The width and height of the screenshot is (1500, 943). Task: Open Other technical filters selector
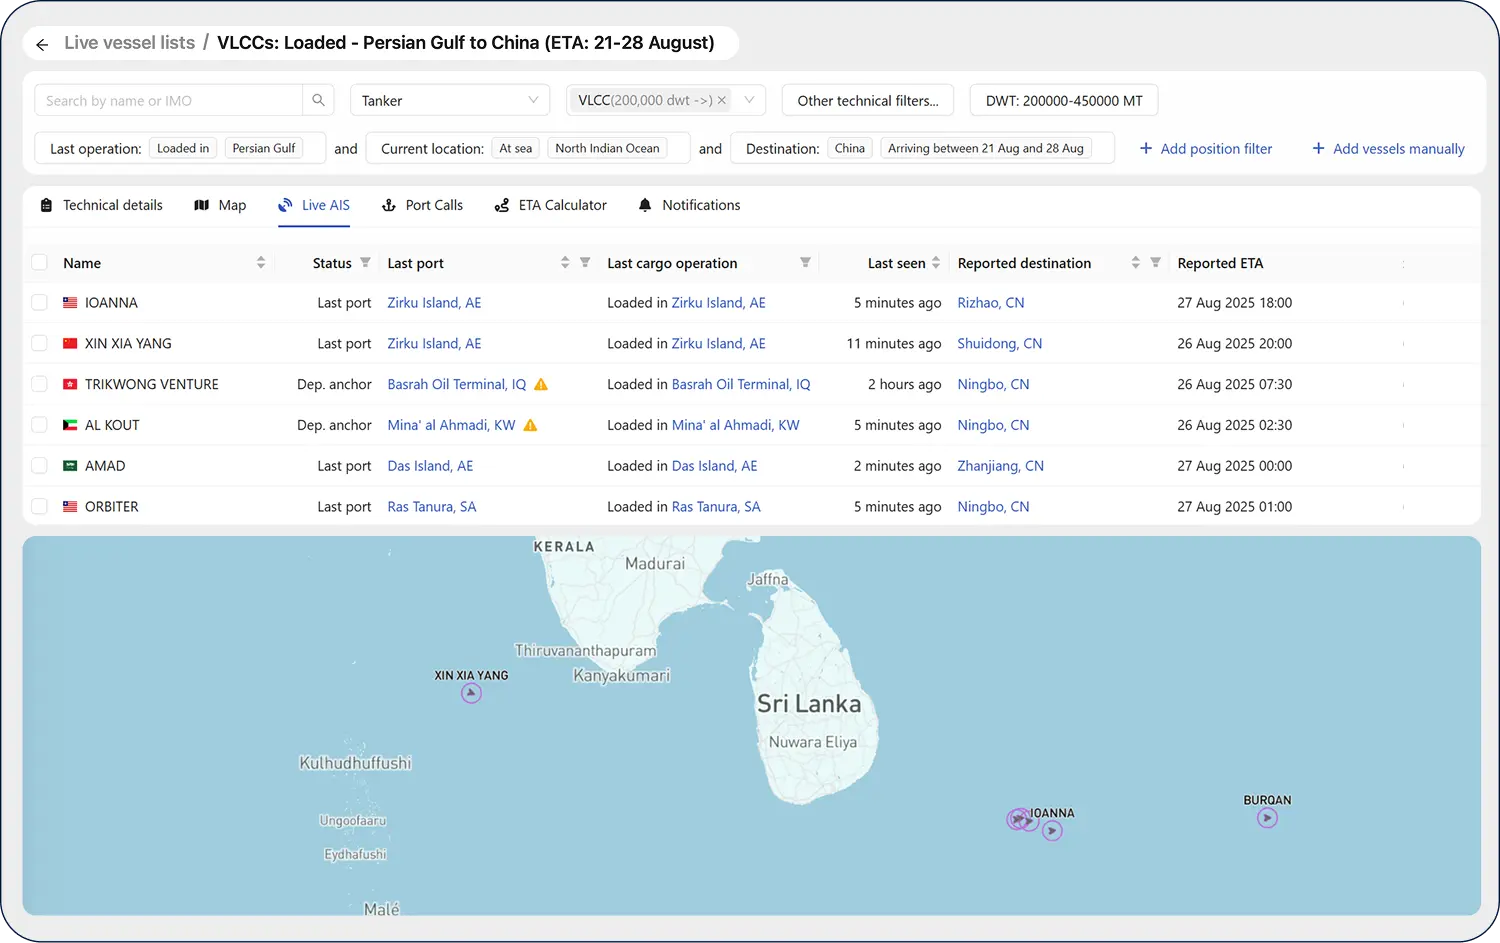[868, 100]
